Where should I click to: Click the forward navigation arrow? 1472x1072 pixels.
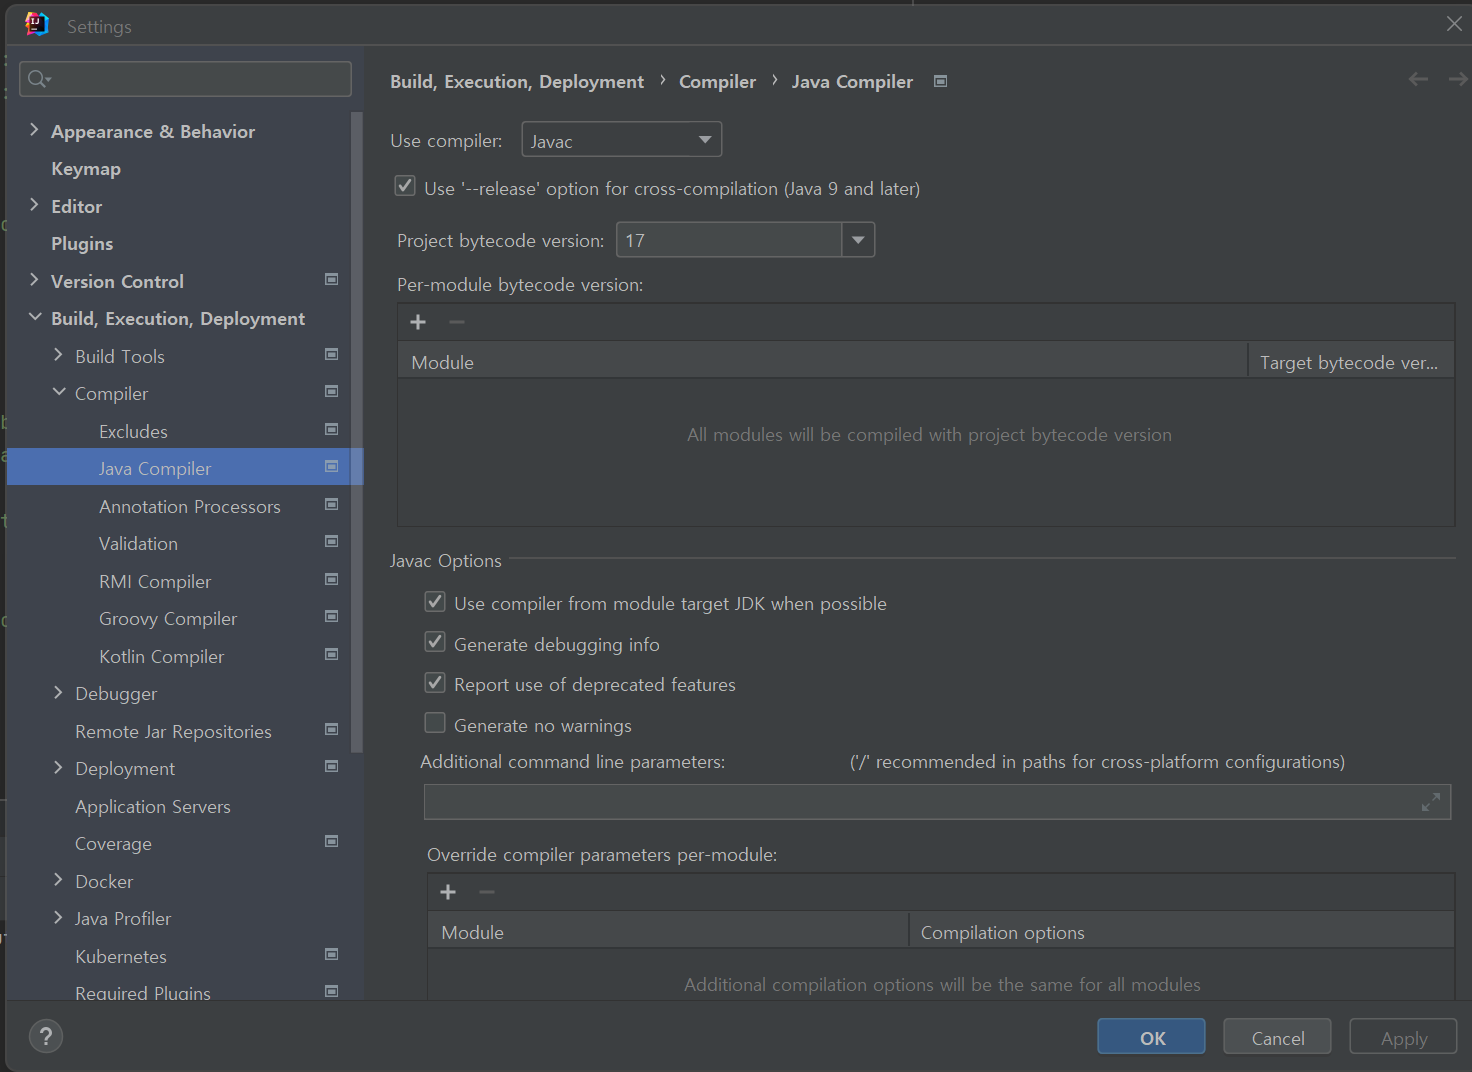point(1458,79)
